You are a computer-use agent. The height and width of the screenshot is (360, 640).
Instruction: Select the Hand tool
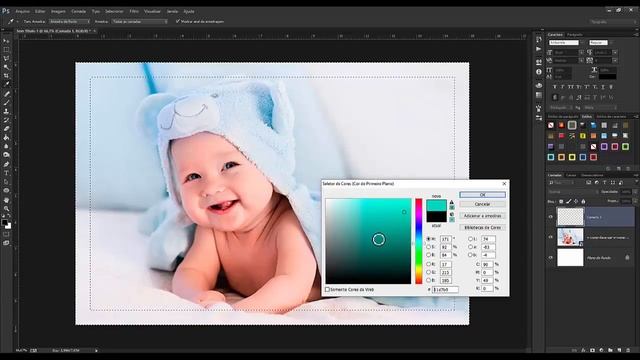pyautogui.click(x=6, y=200)
